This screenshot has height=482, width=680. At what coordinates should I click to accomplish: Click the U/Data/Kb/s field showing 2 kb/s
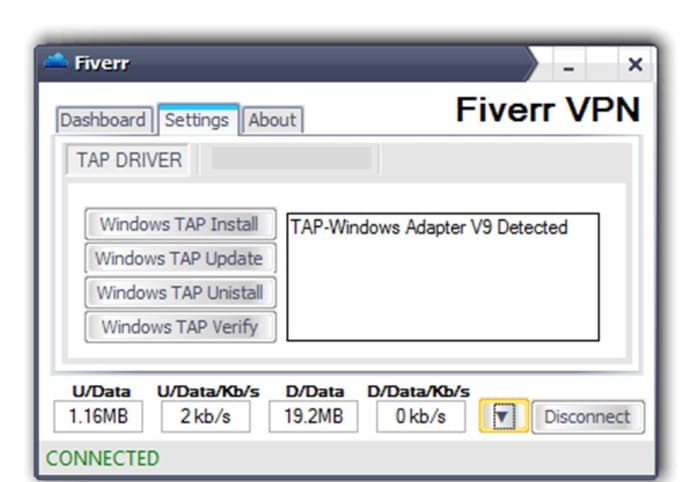(x=206, y=416)
